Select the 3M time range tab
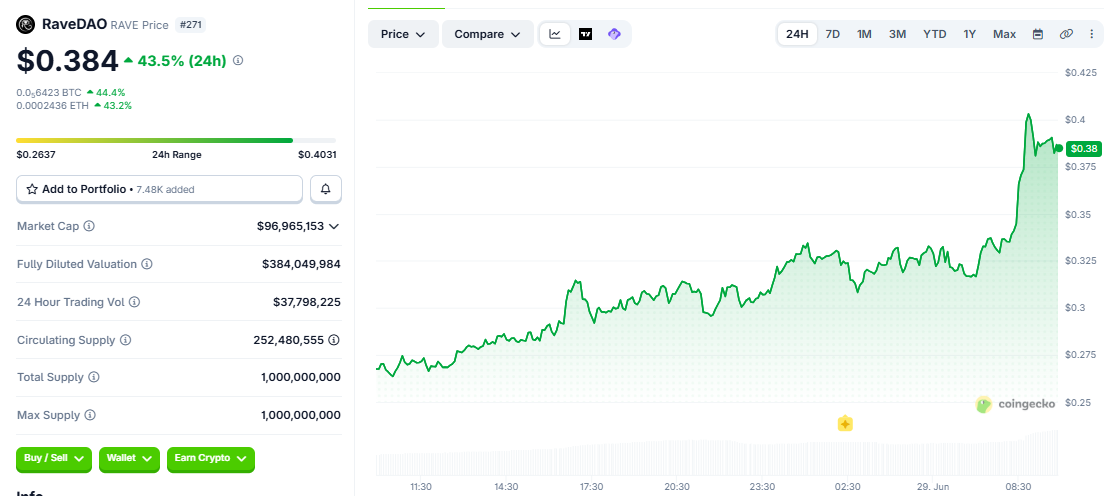1113x496 pixels. point(897,34)
